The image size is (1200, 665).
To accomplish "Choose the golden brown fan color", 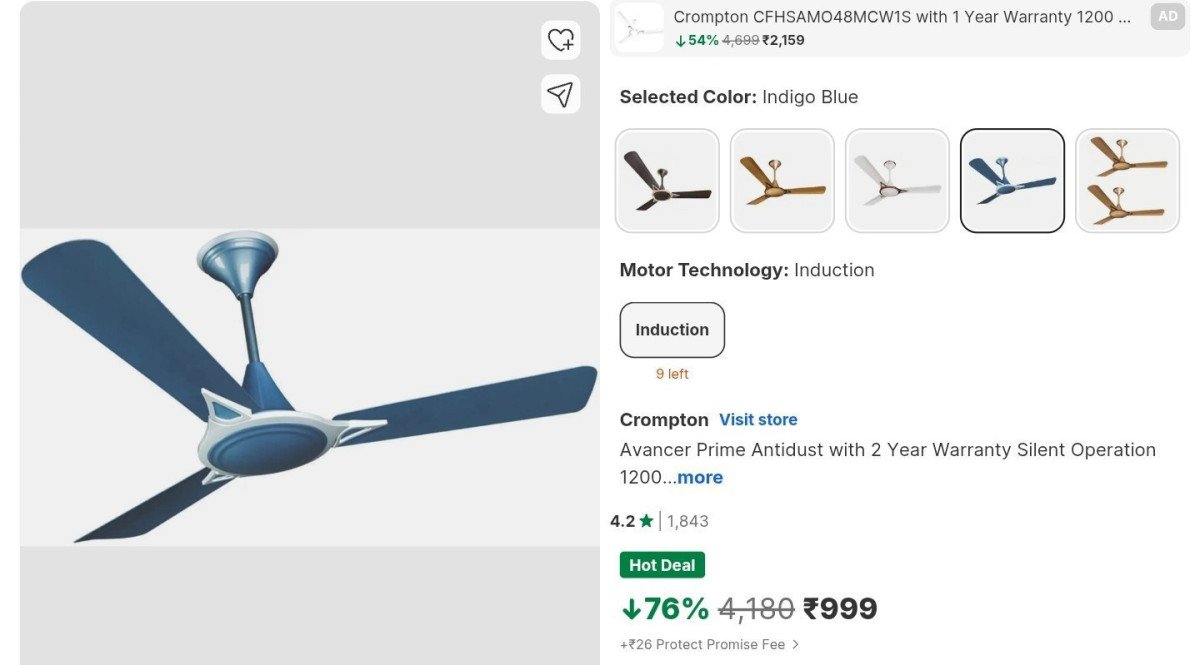I will (x=782, y=181).
